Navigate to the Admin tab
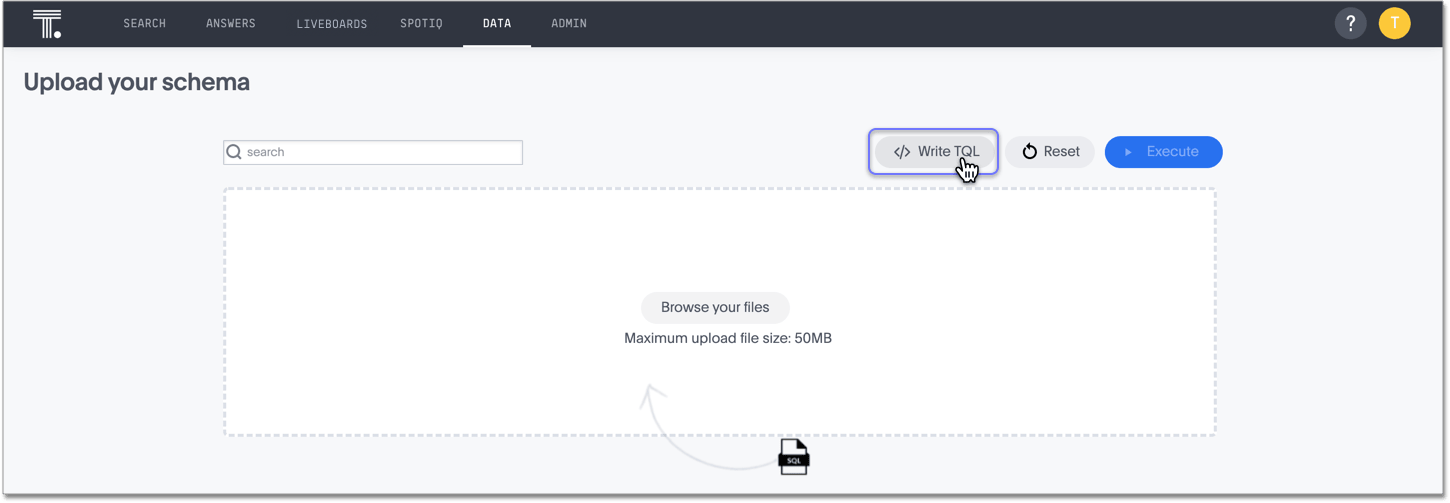This screenshot has height=503, width=1450. coord(569,23)
